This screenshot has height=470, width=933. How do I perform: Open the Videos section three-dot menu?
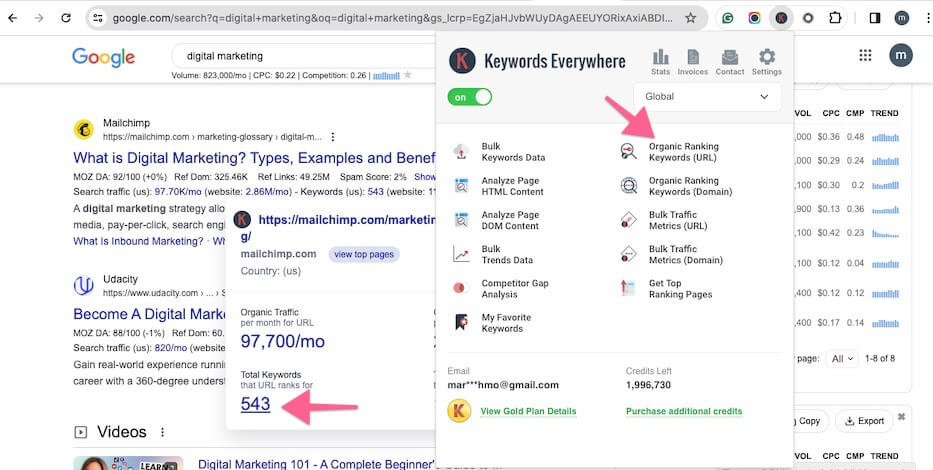[x=162, y=432]
